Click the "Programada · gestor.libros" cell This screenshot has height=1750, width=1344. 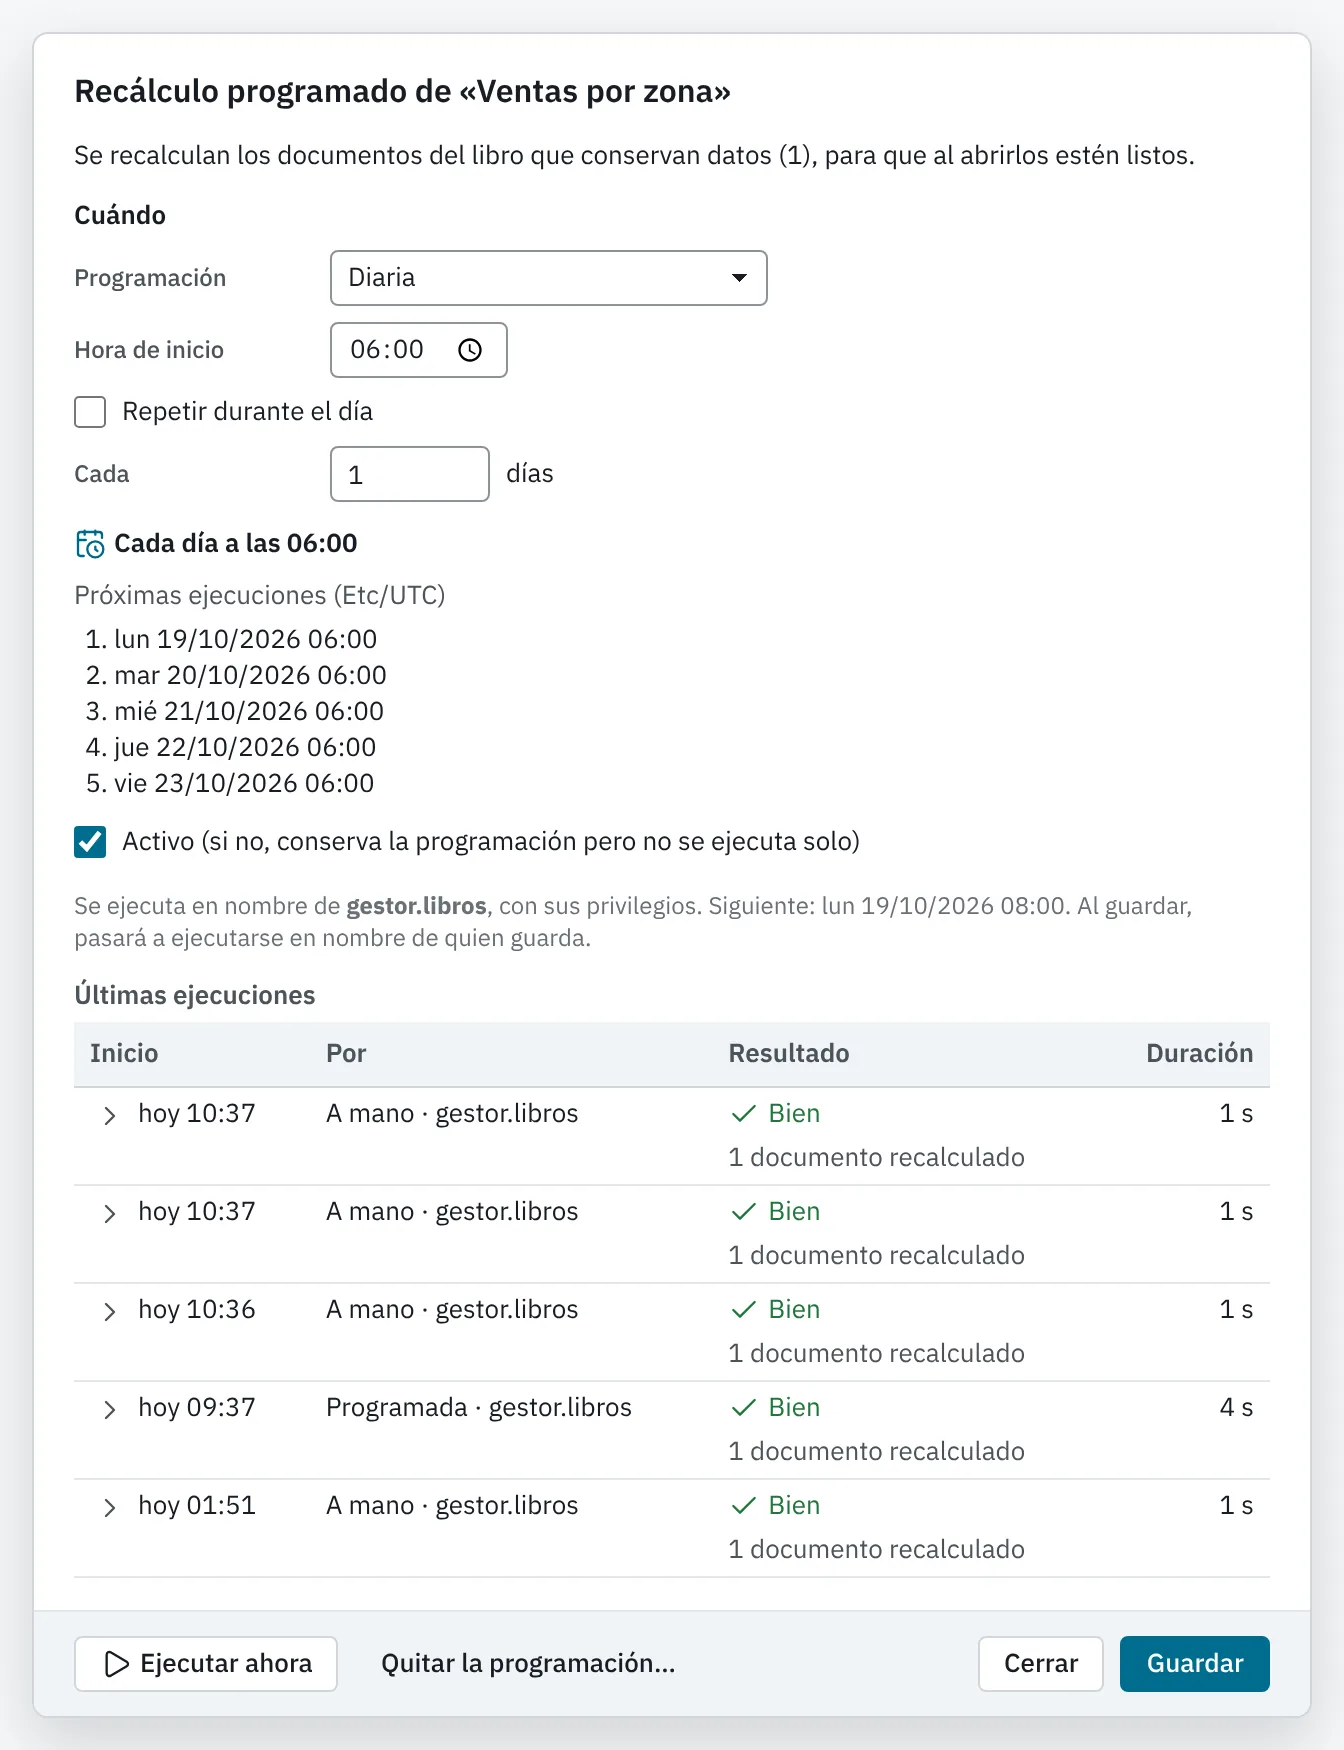click(479, 1408)
